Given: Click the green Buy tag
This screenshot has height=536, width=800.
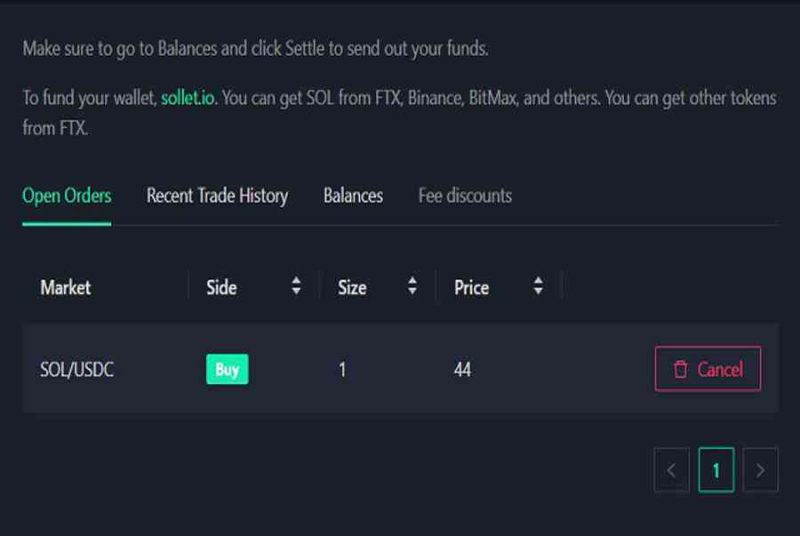Looking at the screenshot, I should click(227, 369).
